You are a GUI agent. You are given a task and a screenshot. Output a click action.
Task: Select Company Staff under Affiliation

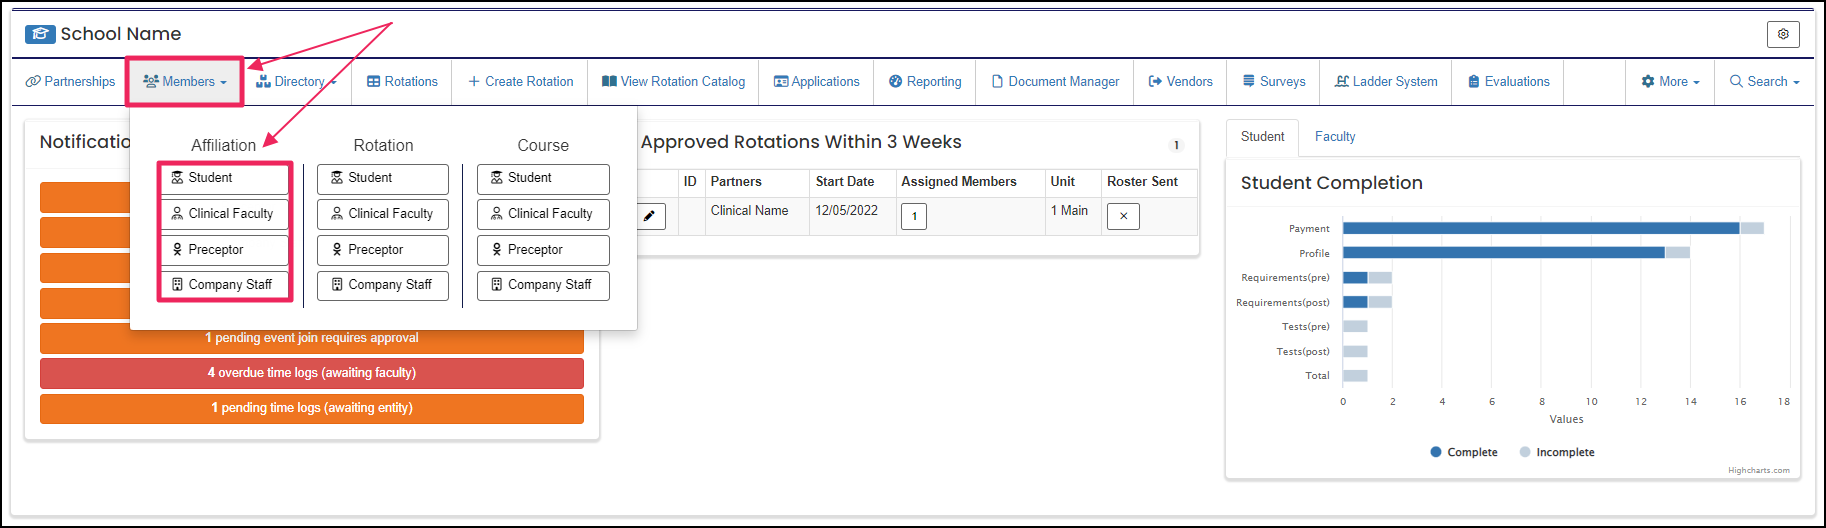click(224, 285)
